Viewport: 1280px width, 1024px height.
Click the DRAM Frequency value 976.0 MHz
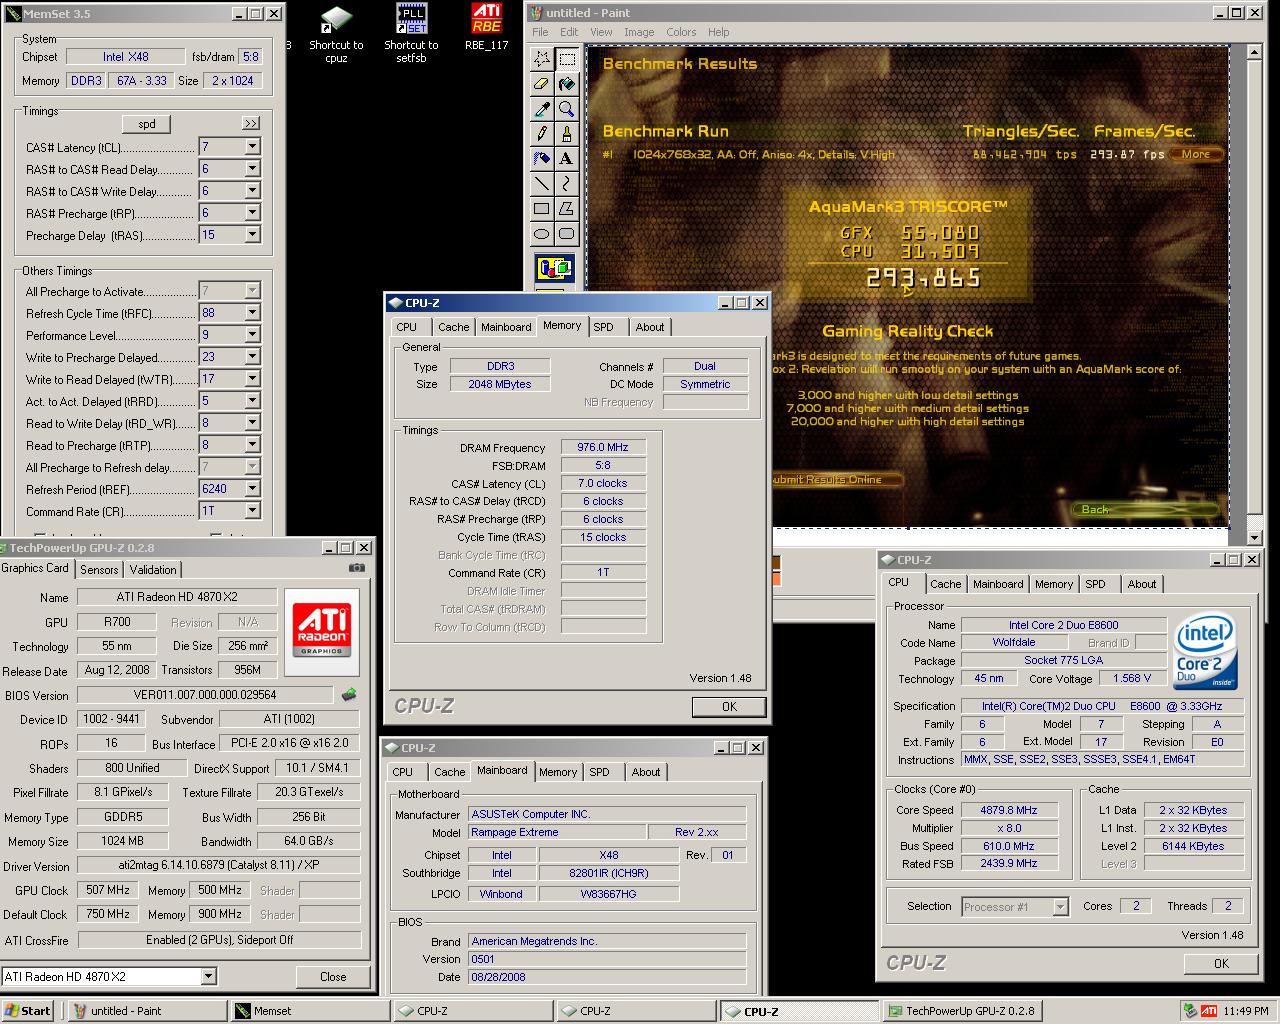click(x=603, y=447)
